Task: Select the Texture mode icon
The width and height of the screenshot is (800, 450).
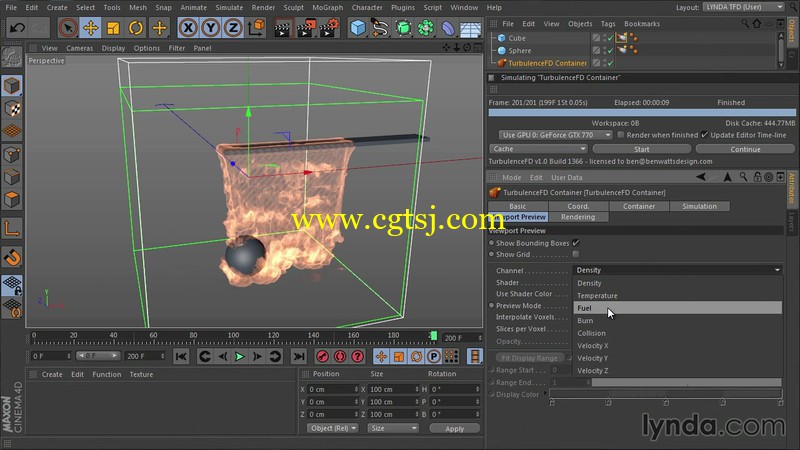Action: [12, 109]
